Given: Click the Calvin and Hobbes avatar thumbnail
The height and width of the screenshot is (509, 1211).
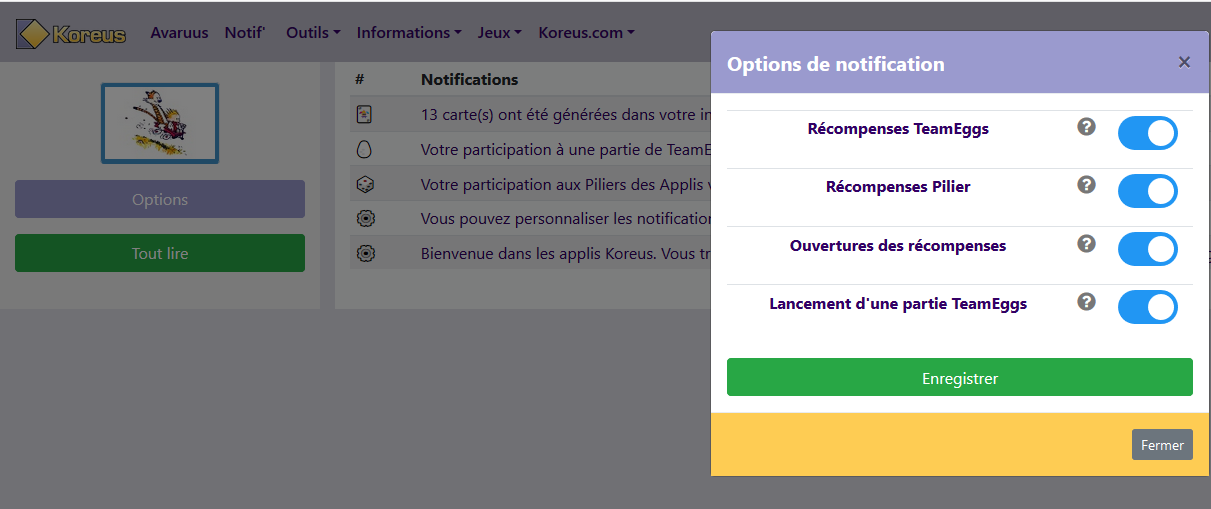Looking at the screenshot, I should [160, 123].
